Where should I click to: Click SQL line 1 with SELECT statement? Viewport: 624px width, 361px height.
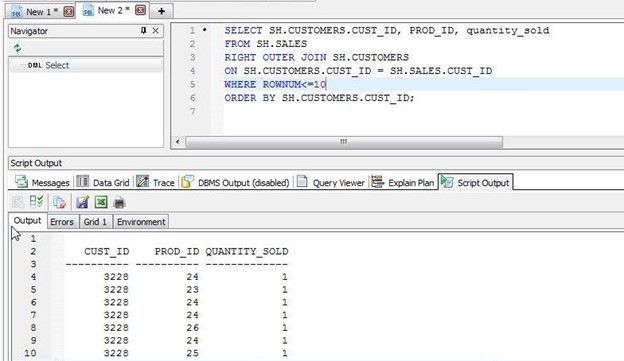tap(386, 31)
